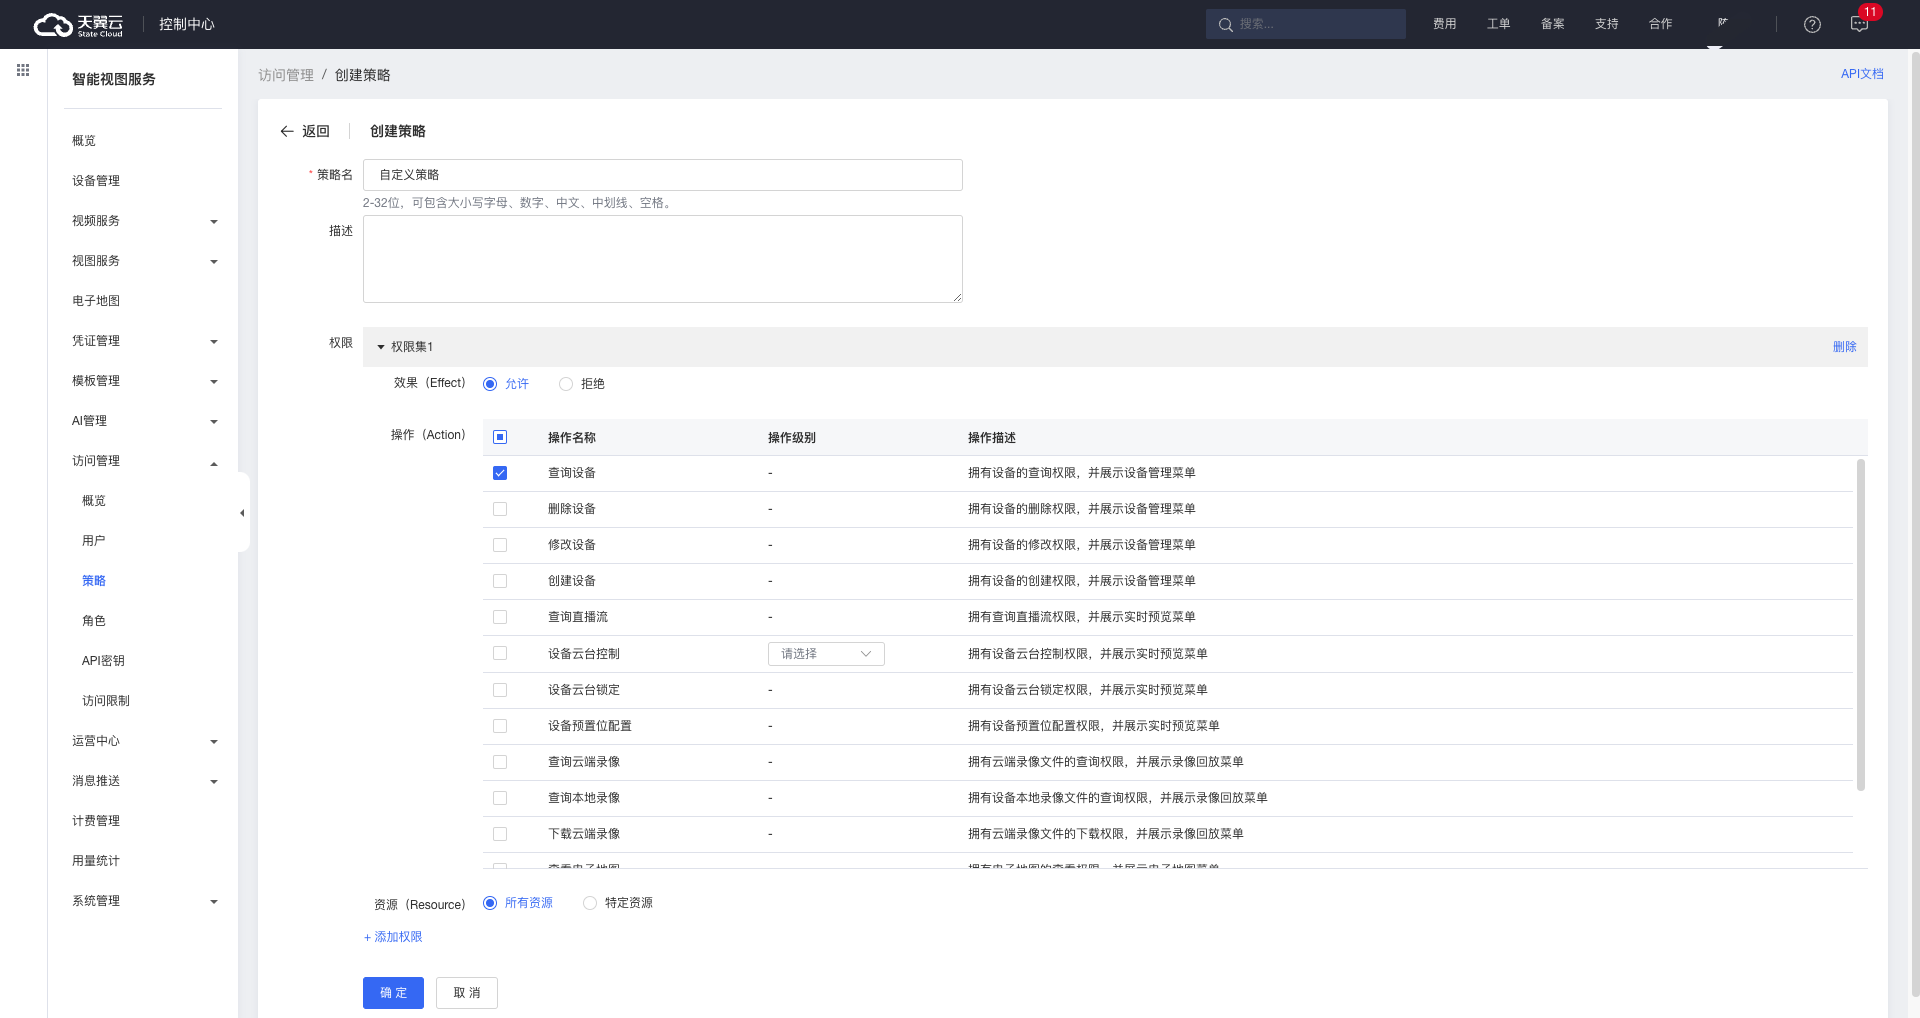Open the 请选择 operation level dropdown

(x=826, y=654)
